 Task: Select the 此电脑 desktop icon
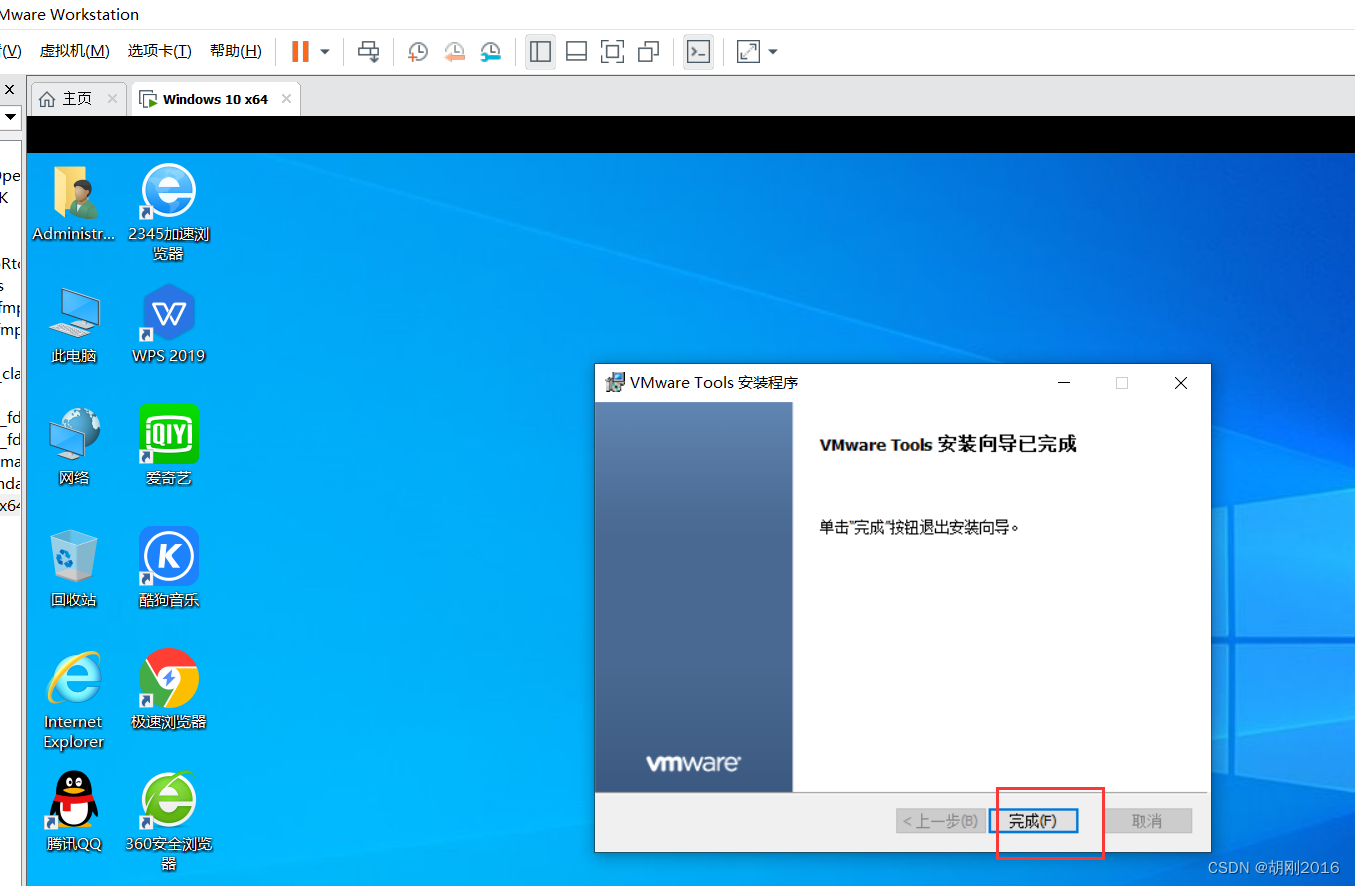[74, 326]
